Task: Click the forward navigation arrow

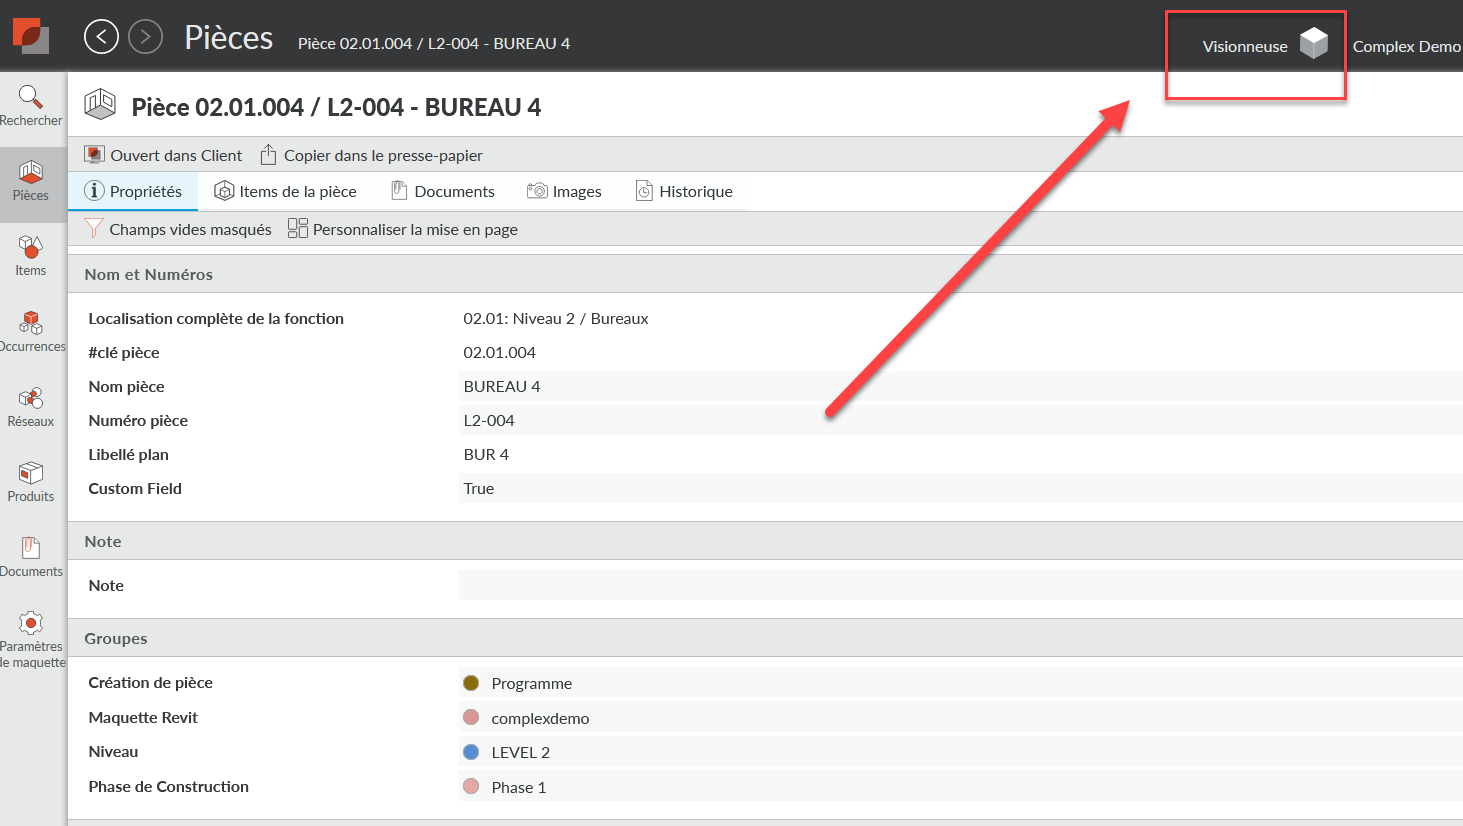Action: click(146, 37)
